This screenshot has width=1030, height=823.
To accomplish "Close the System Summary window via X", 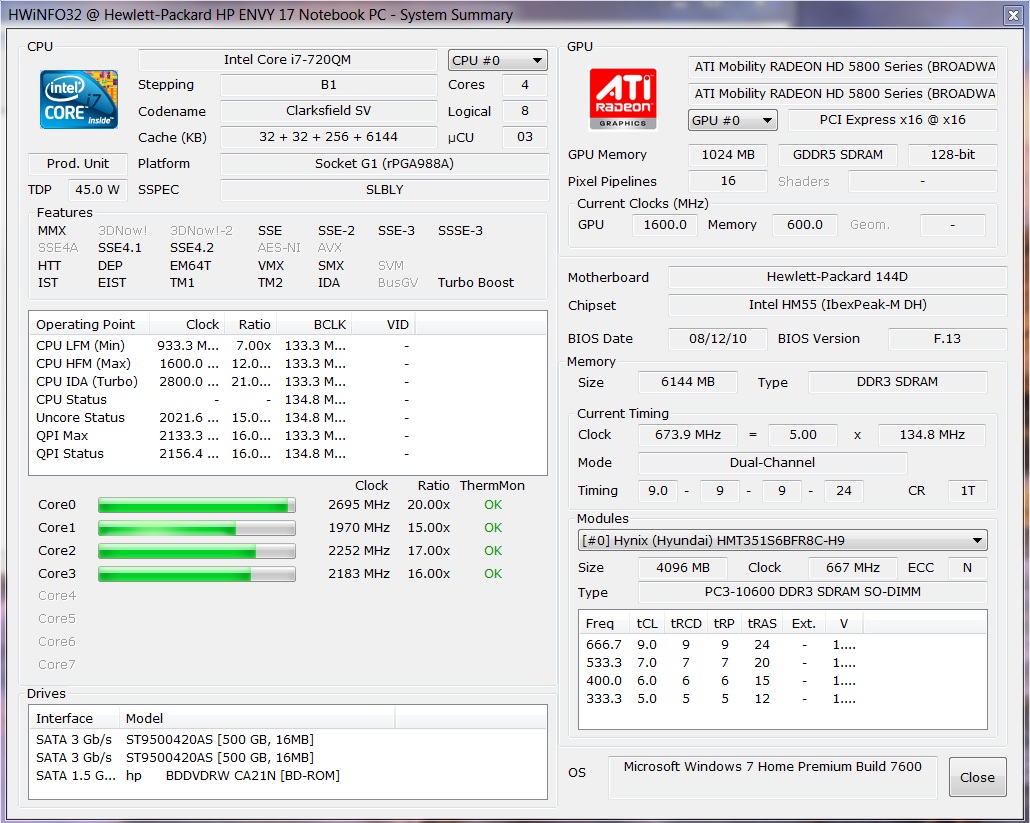I will tap(1013, 16).
